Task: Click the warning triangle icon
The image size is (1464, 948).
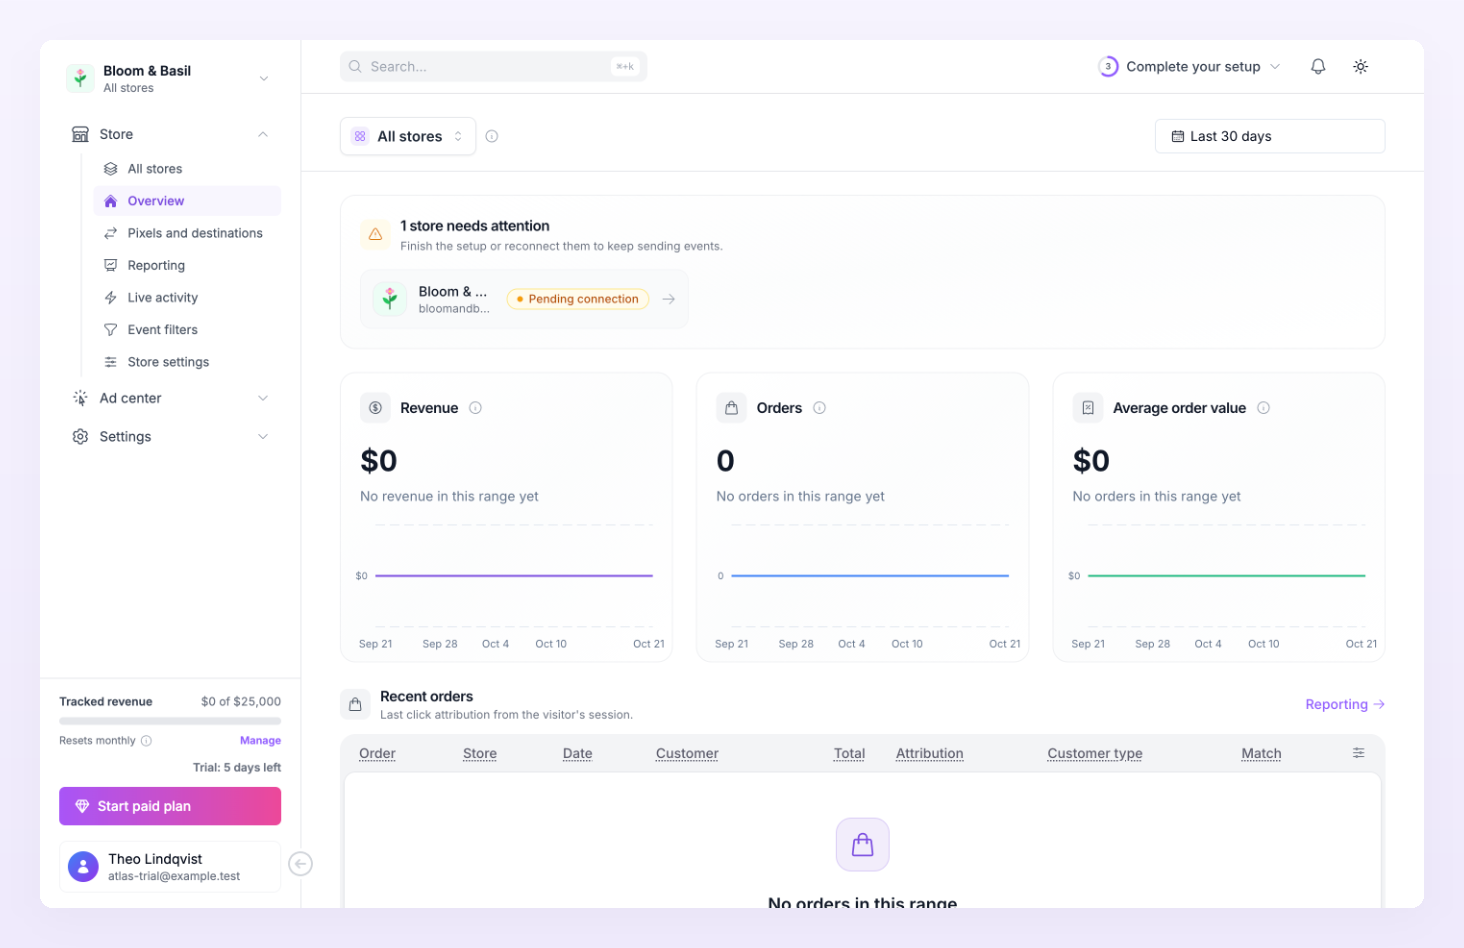Action: 375,234
